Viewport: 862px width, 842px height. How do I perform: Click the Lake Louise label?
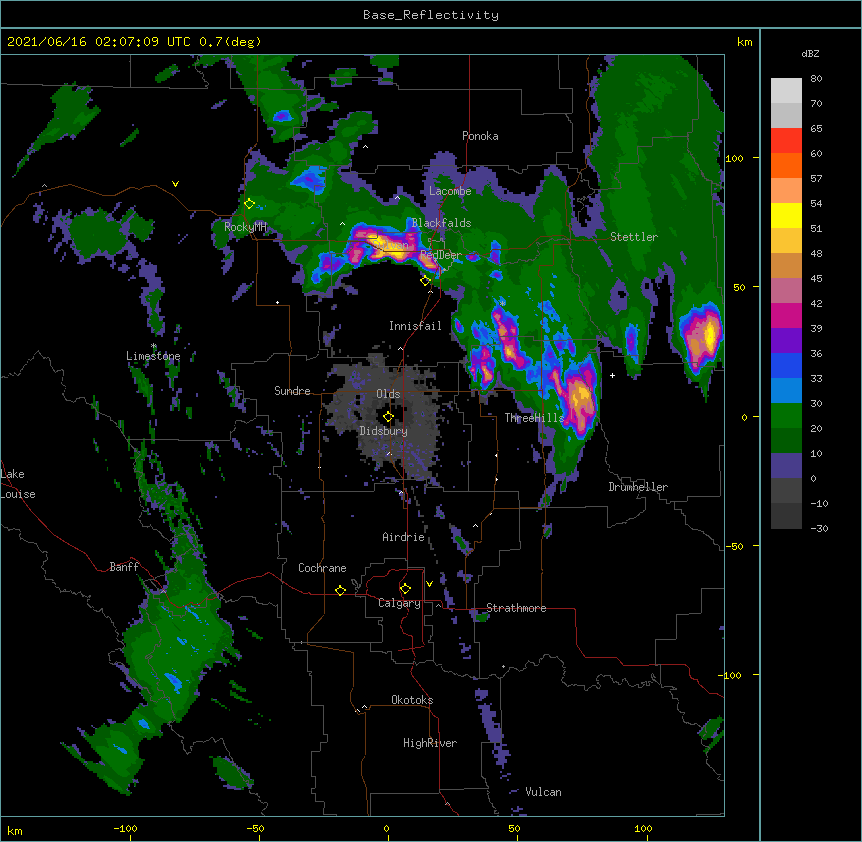pos(18,484)
